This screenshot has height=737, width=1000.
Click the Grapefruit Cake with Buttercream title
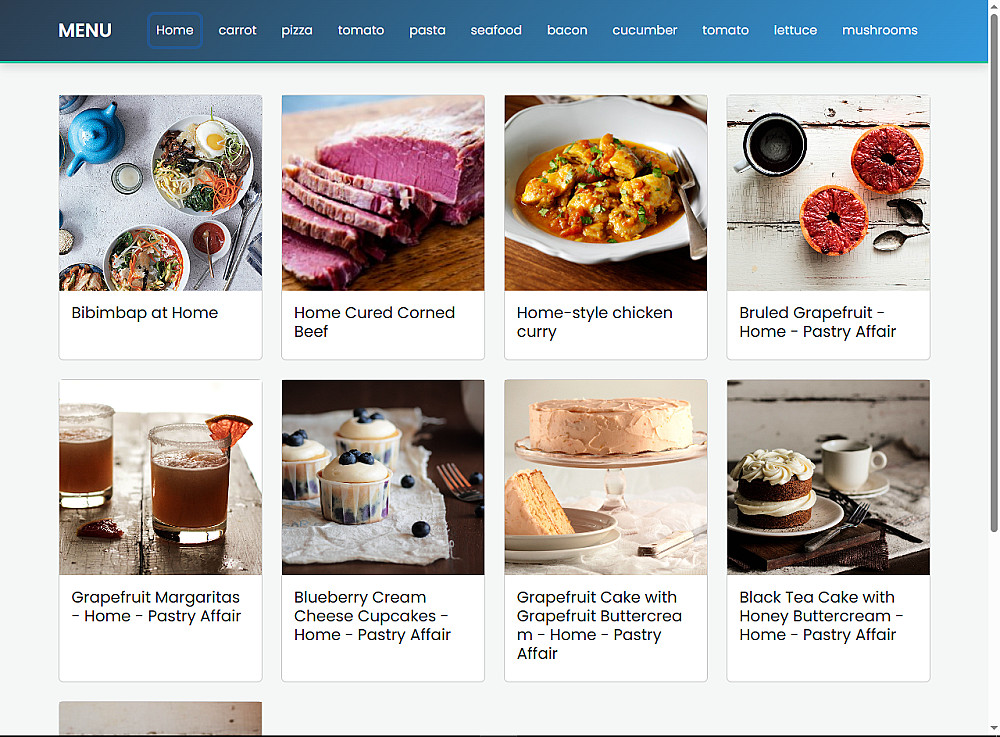[599, 625]
